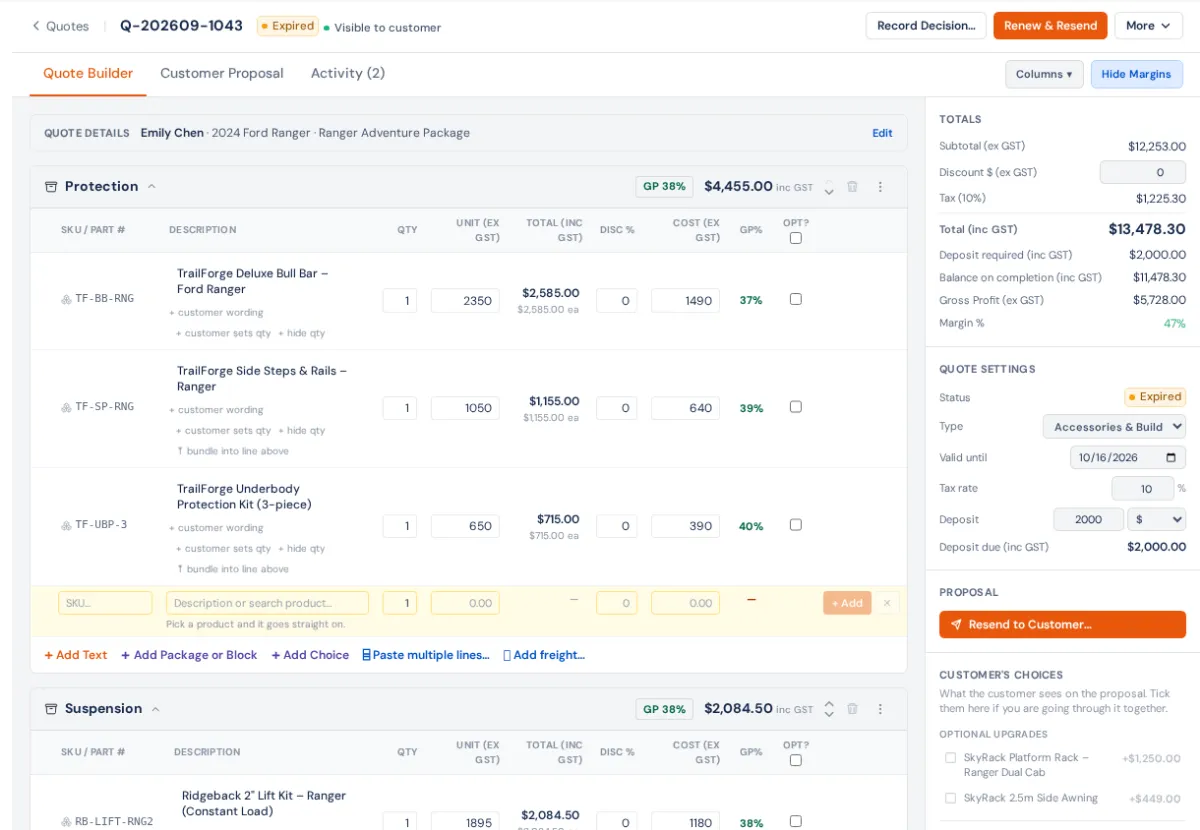The width and height of the screenshot is (1200, 830).
Task: Open the Deposit unit $ dropdown
Action: click(1156, 520)
